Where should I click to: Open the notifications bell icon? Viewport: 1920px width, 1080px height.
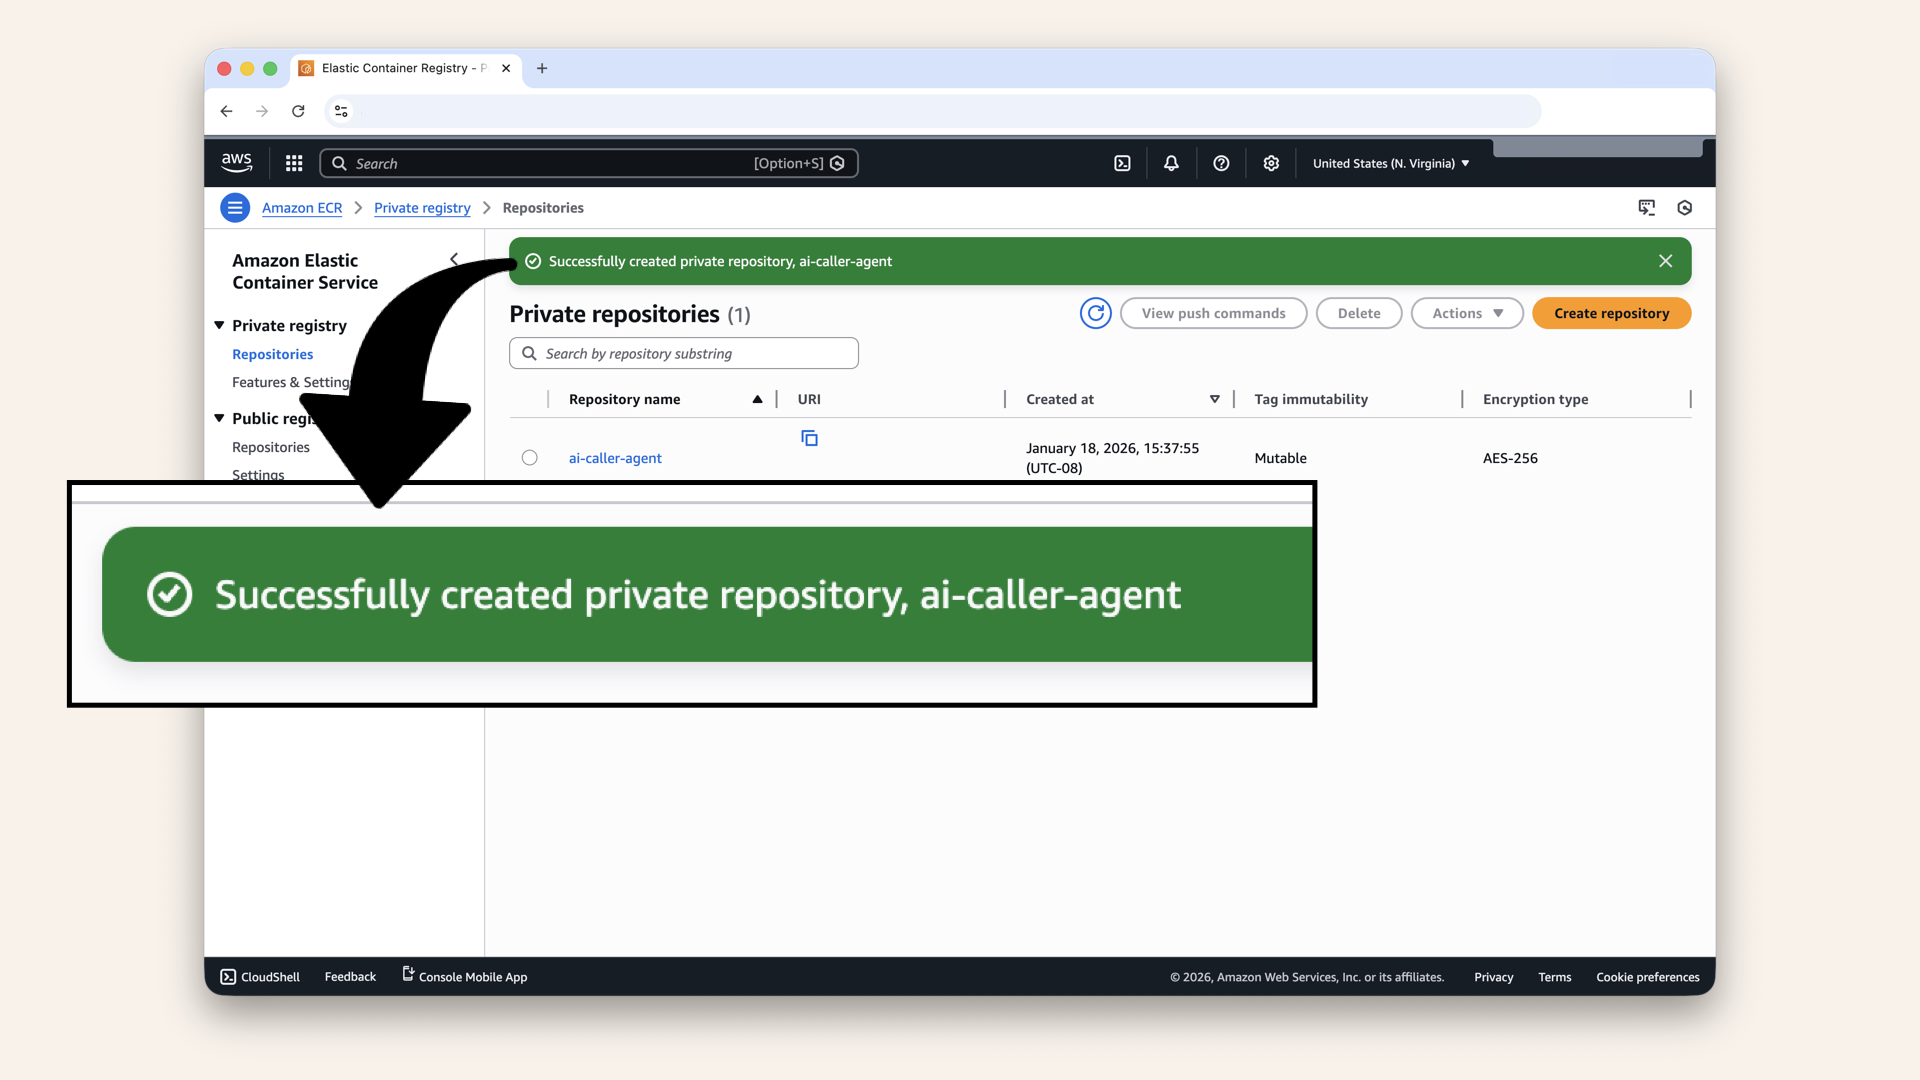pos(1170,162)
